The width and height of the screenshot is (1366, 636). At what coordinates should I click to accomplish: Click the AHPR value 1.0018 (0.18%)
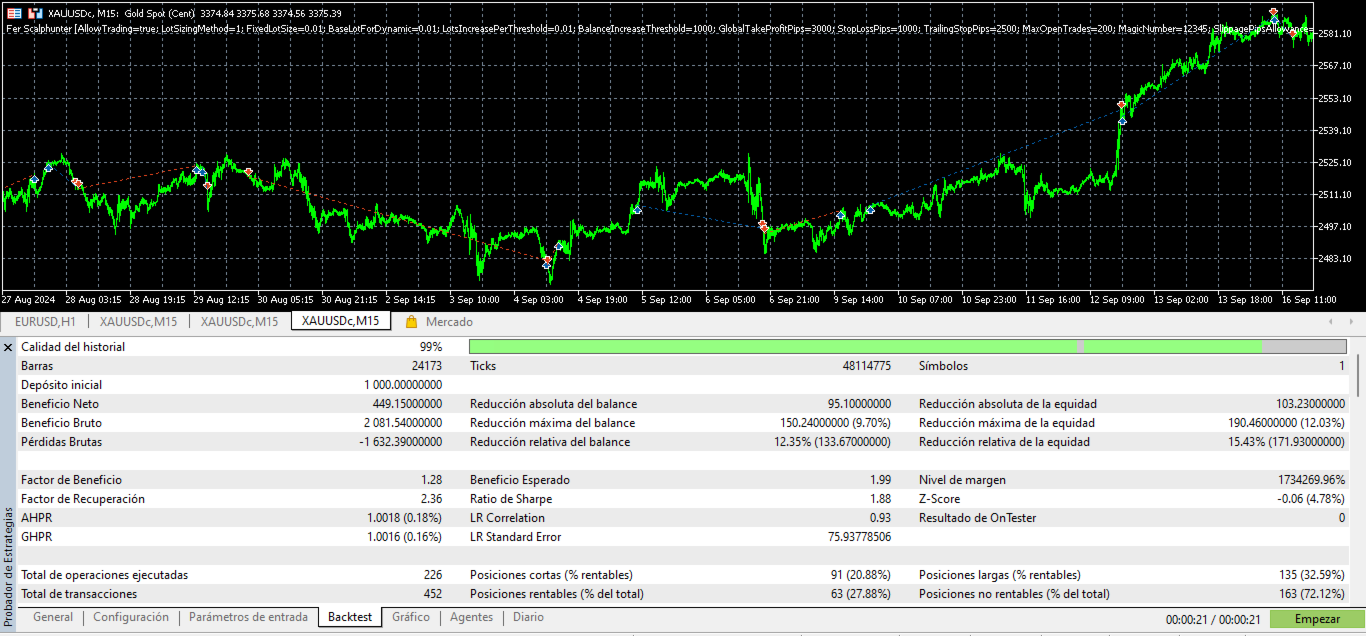click(405, 518)
